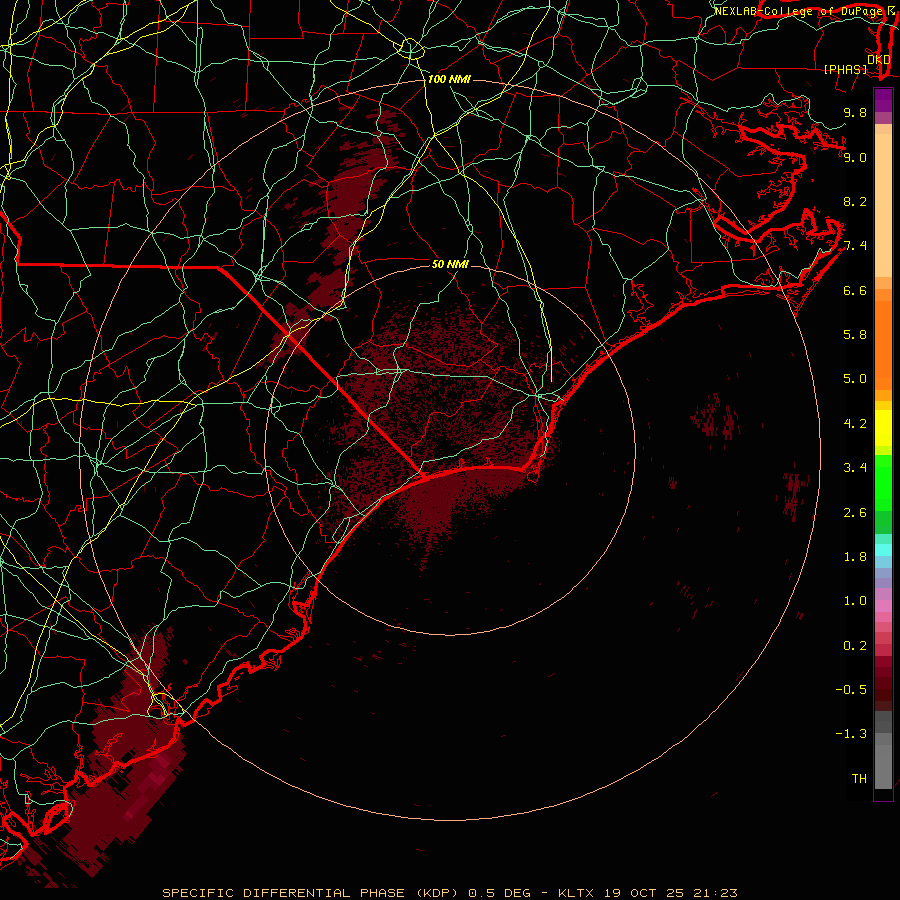This screenshot has height=900, width=900.
Task: Click the 5.8 legend value
Action: tap(855, 334)
